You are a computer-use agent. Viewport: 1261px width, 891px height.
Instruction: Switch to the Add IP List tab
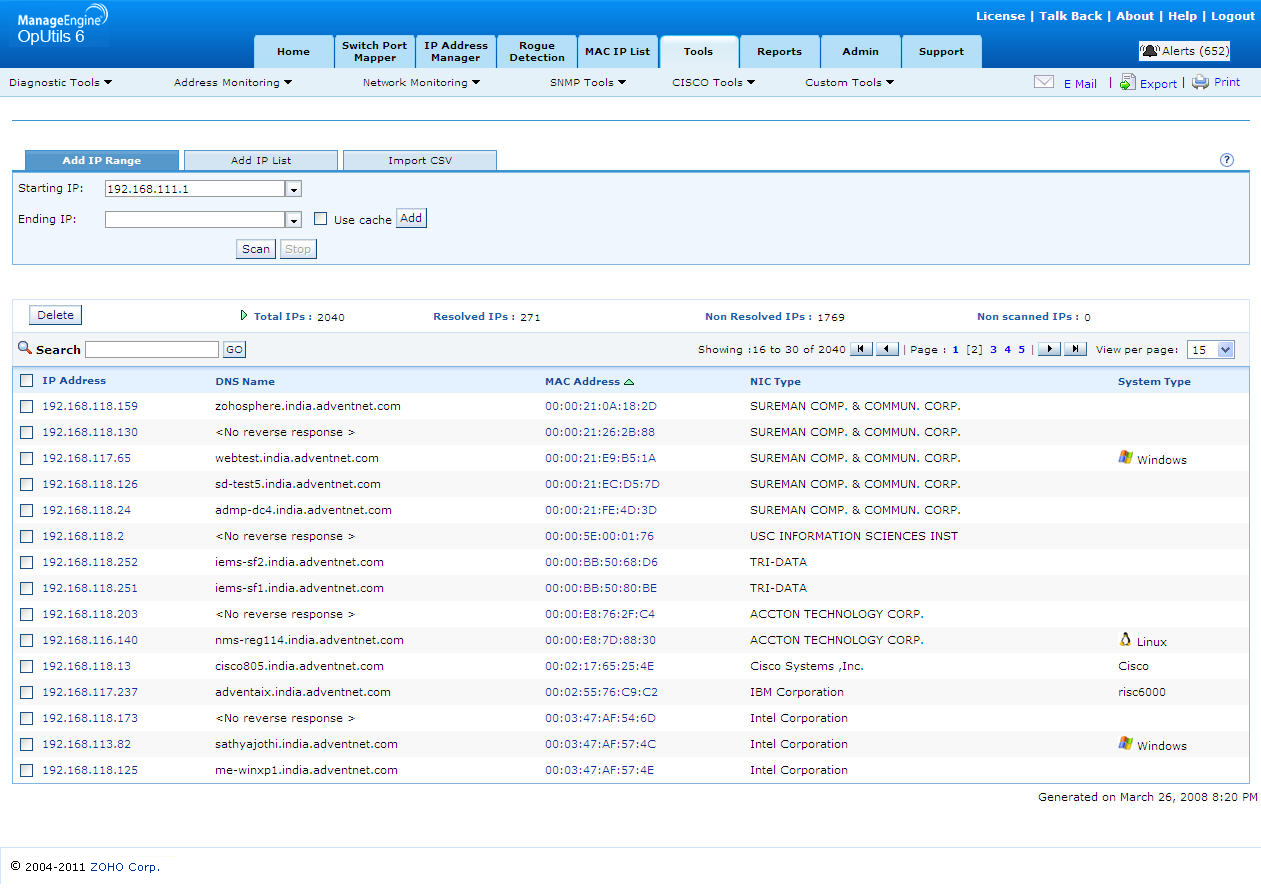tap(261, 161)
